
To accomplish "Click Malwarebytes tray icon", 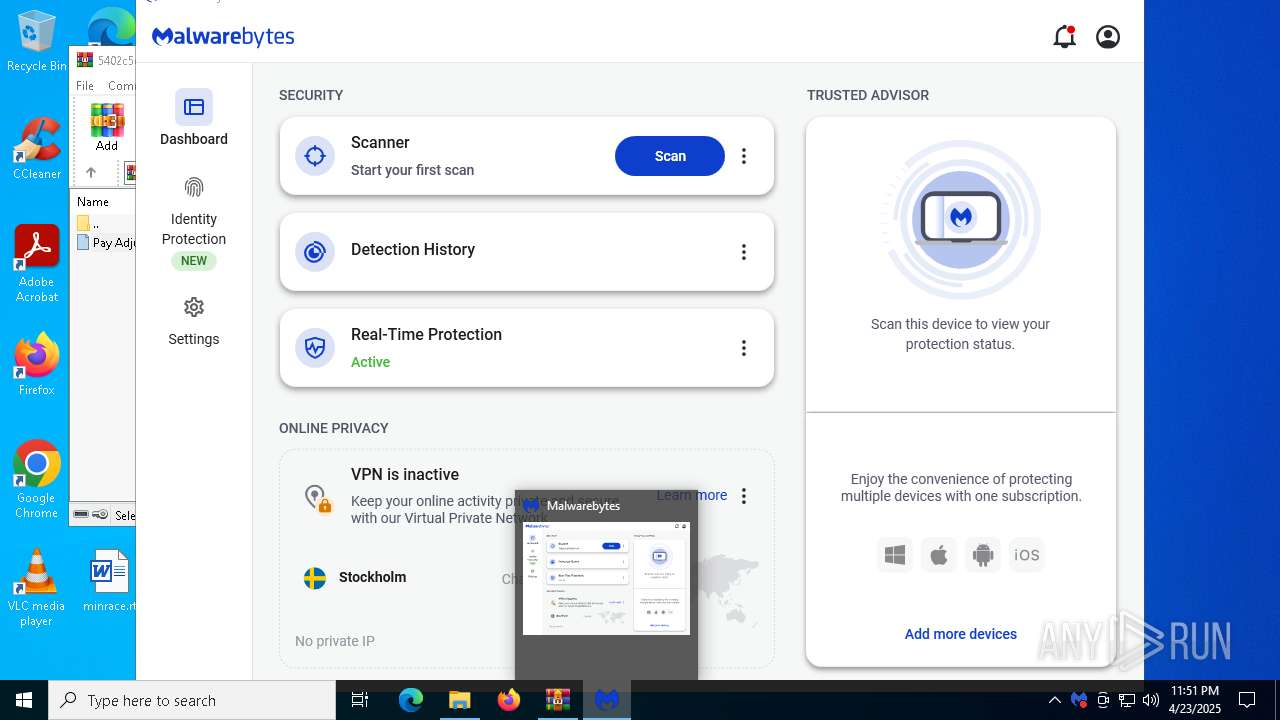I will point(1079,700).
